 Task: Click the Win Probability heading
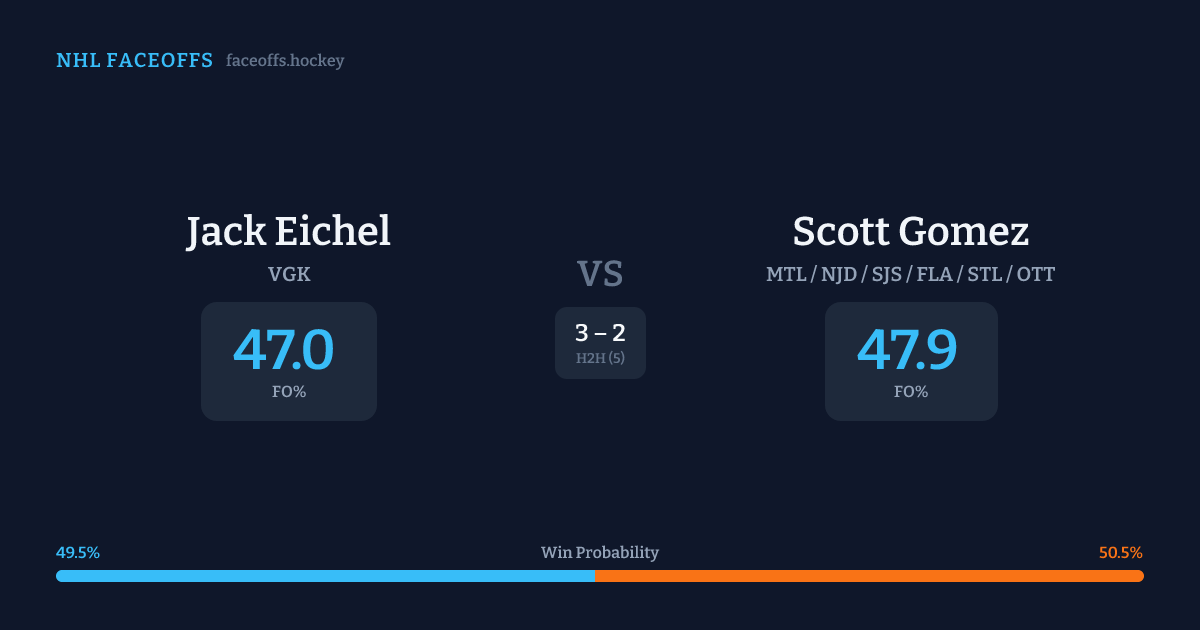tap(600, 553)
